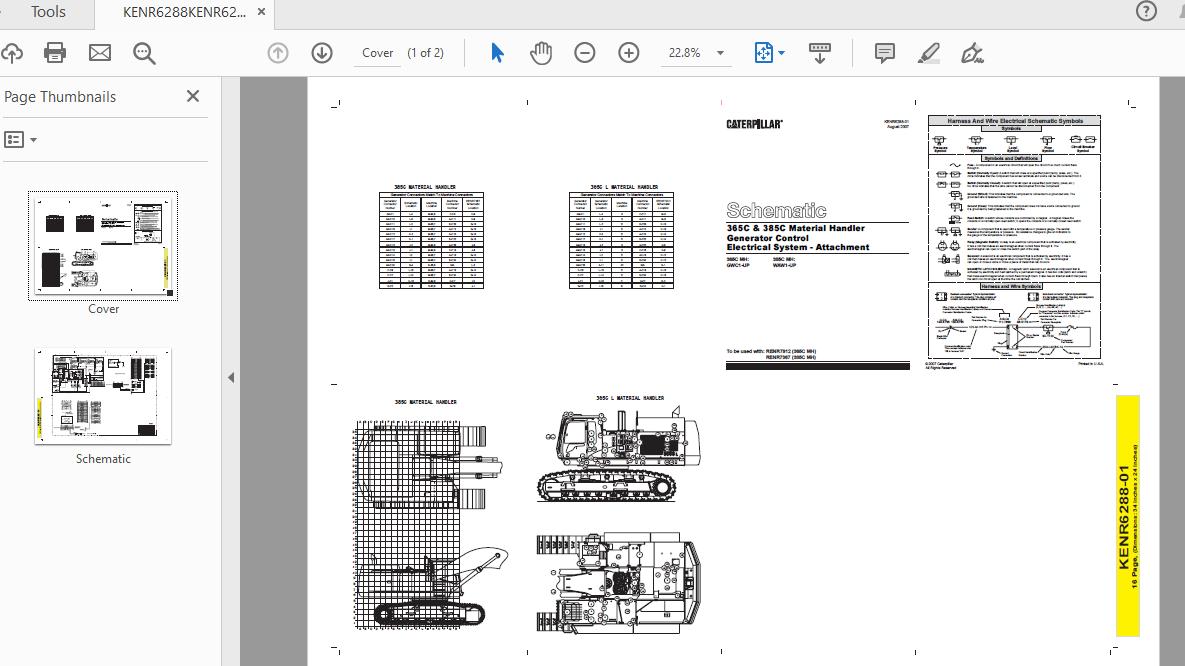Enter Read Mode from the toolbar
Screen dimensions: 1185x666
pos(820,53)
